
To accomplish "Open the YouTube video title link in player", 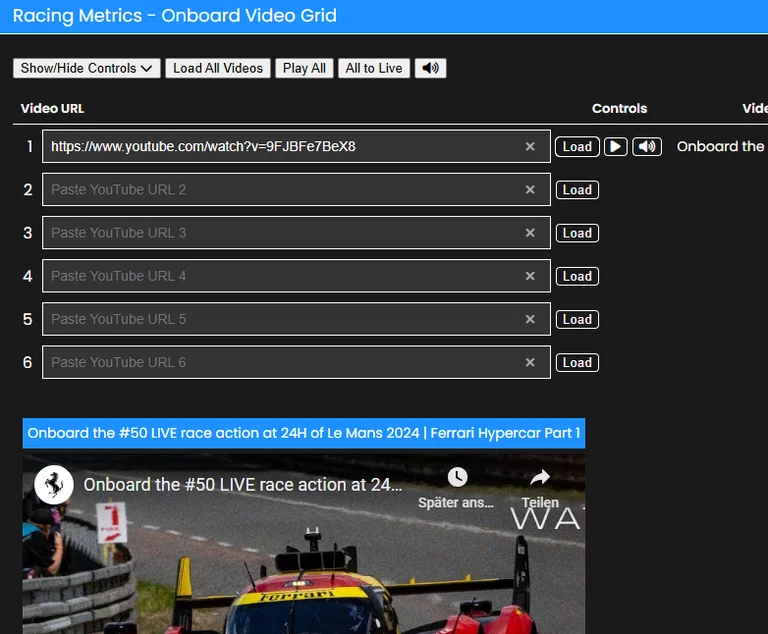I will (242, 485).
